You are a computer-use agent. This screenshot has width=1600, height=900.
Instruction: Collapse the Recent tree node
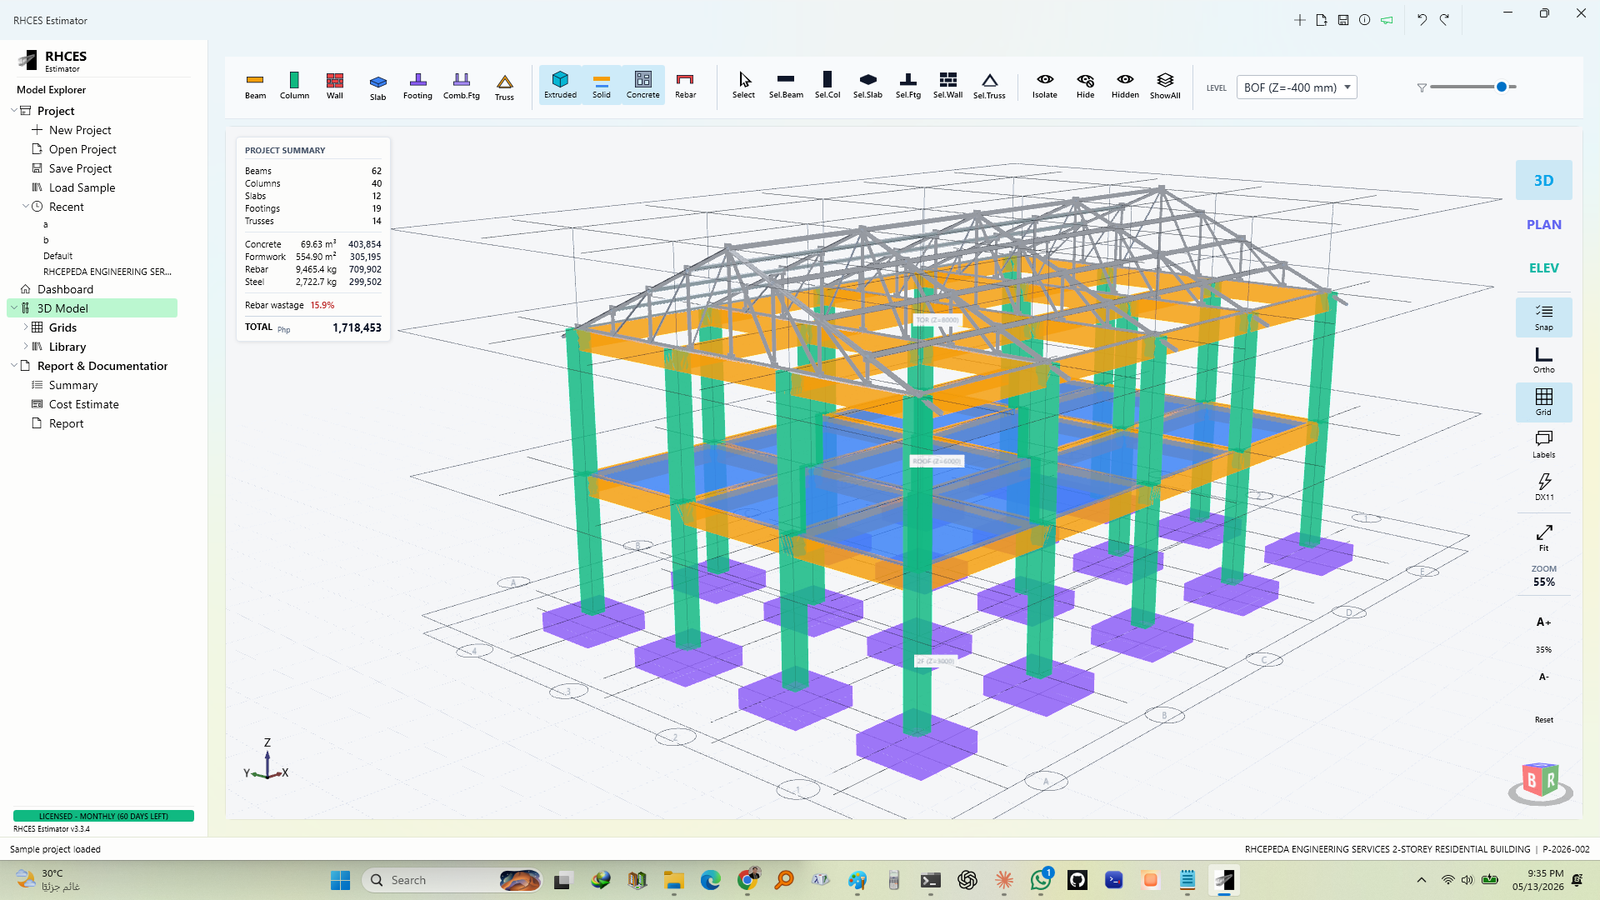pos(26,207)
